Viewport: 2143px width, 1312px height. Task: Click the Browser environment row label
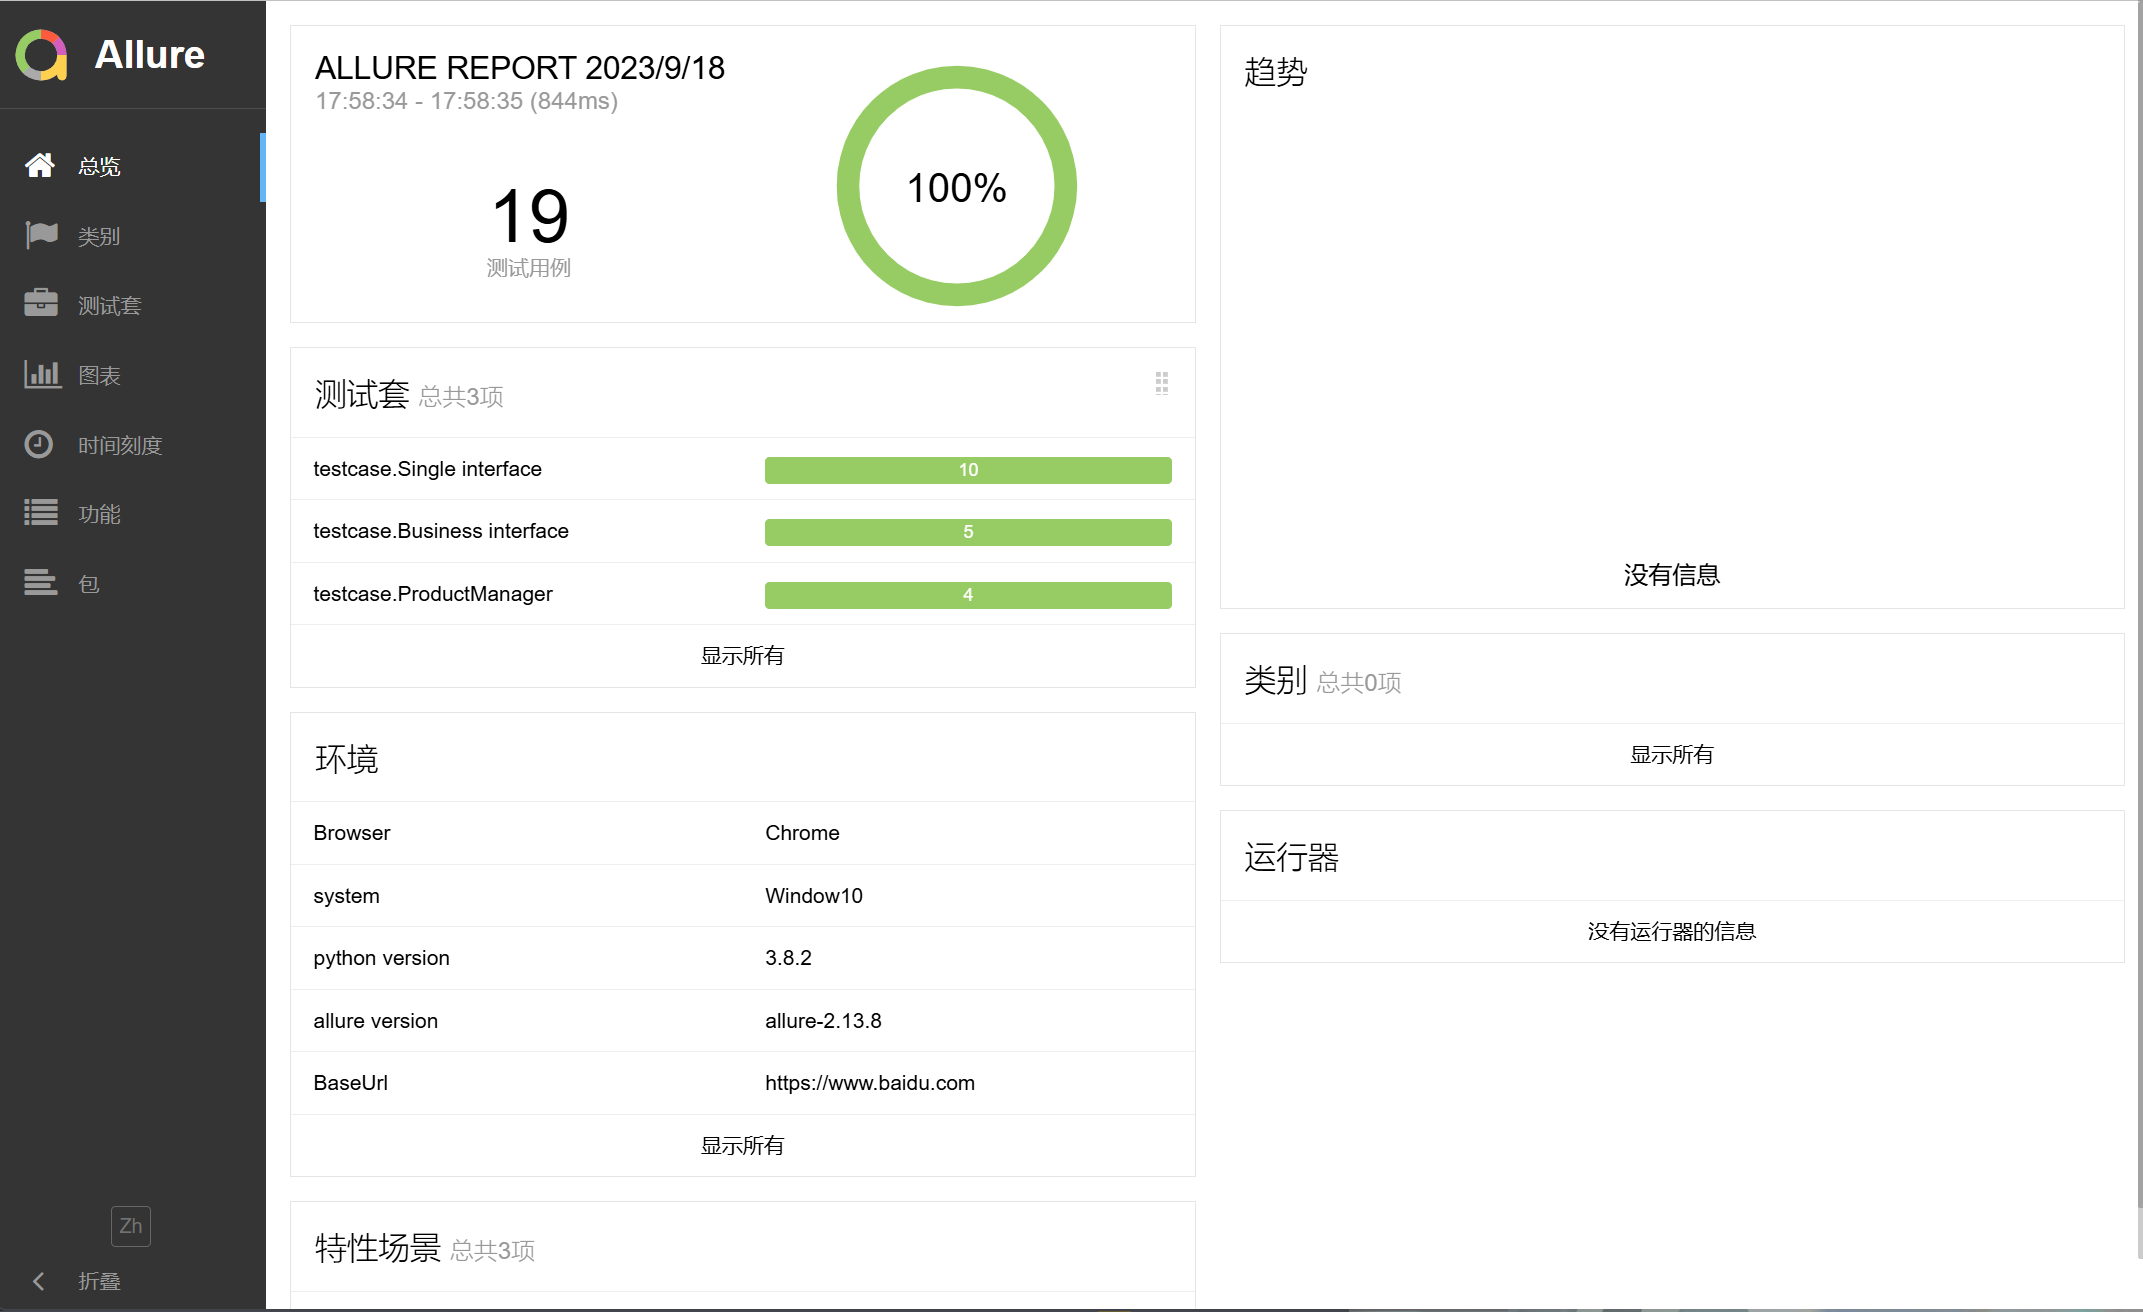pyautogui.click(x=351, y=833)
